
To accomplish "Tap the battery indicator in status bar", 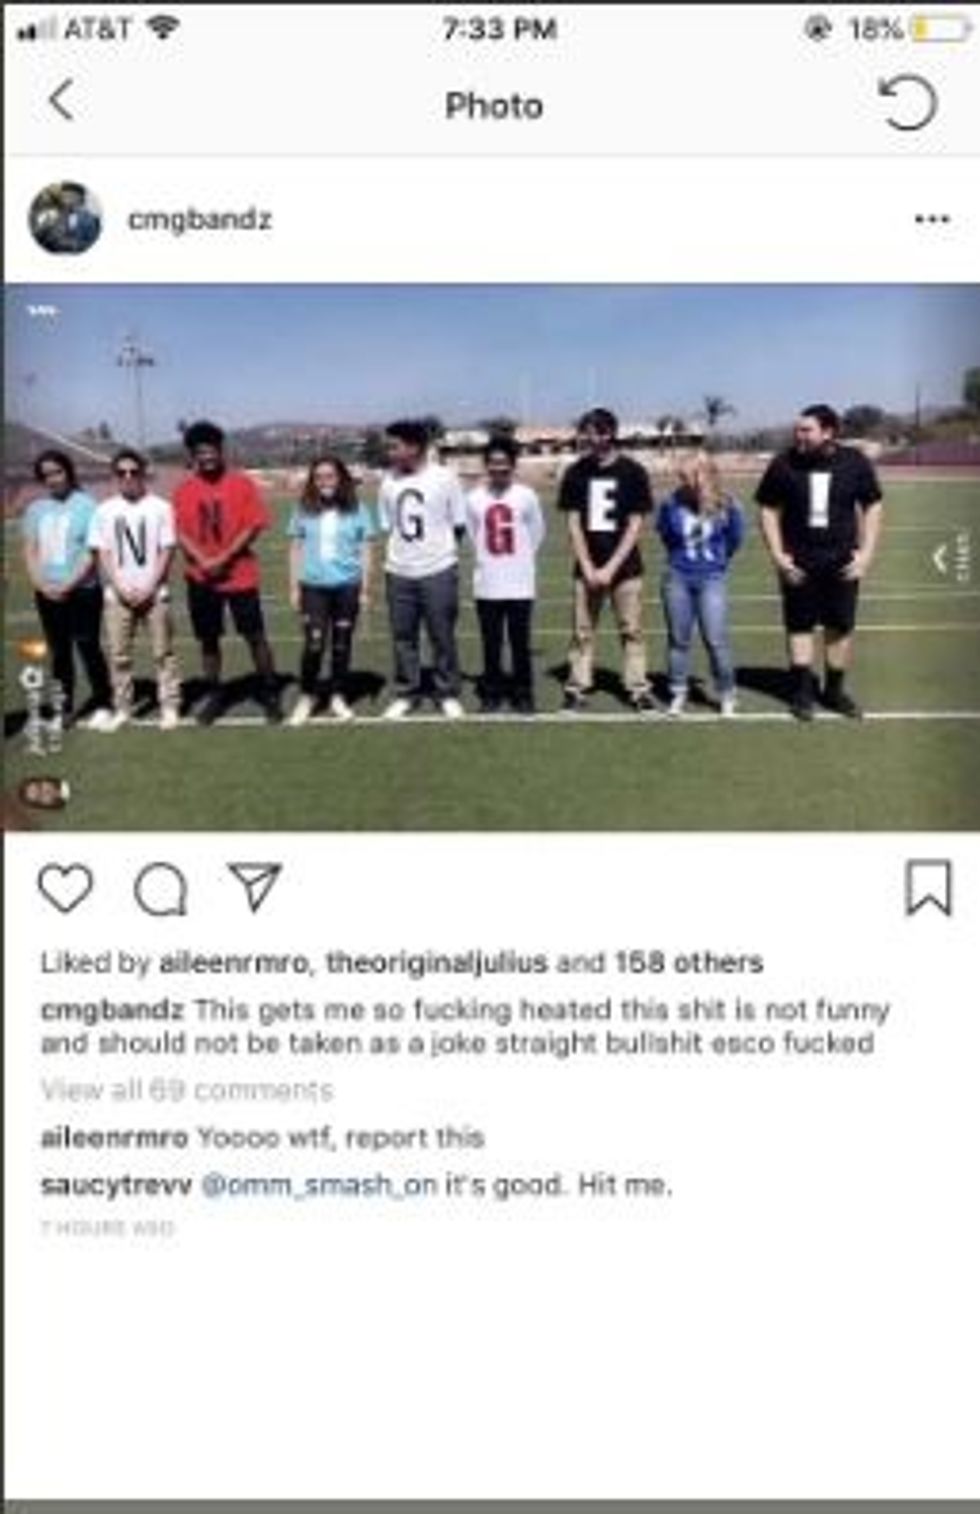I will 939,28.
